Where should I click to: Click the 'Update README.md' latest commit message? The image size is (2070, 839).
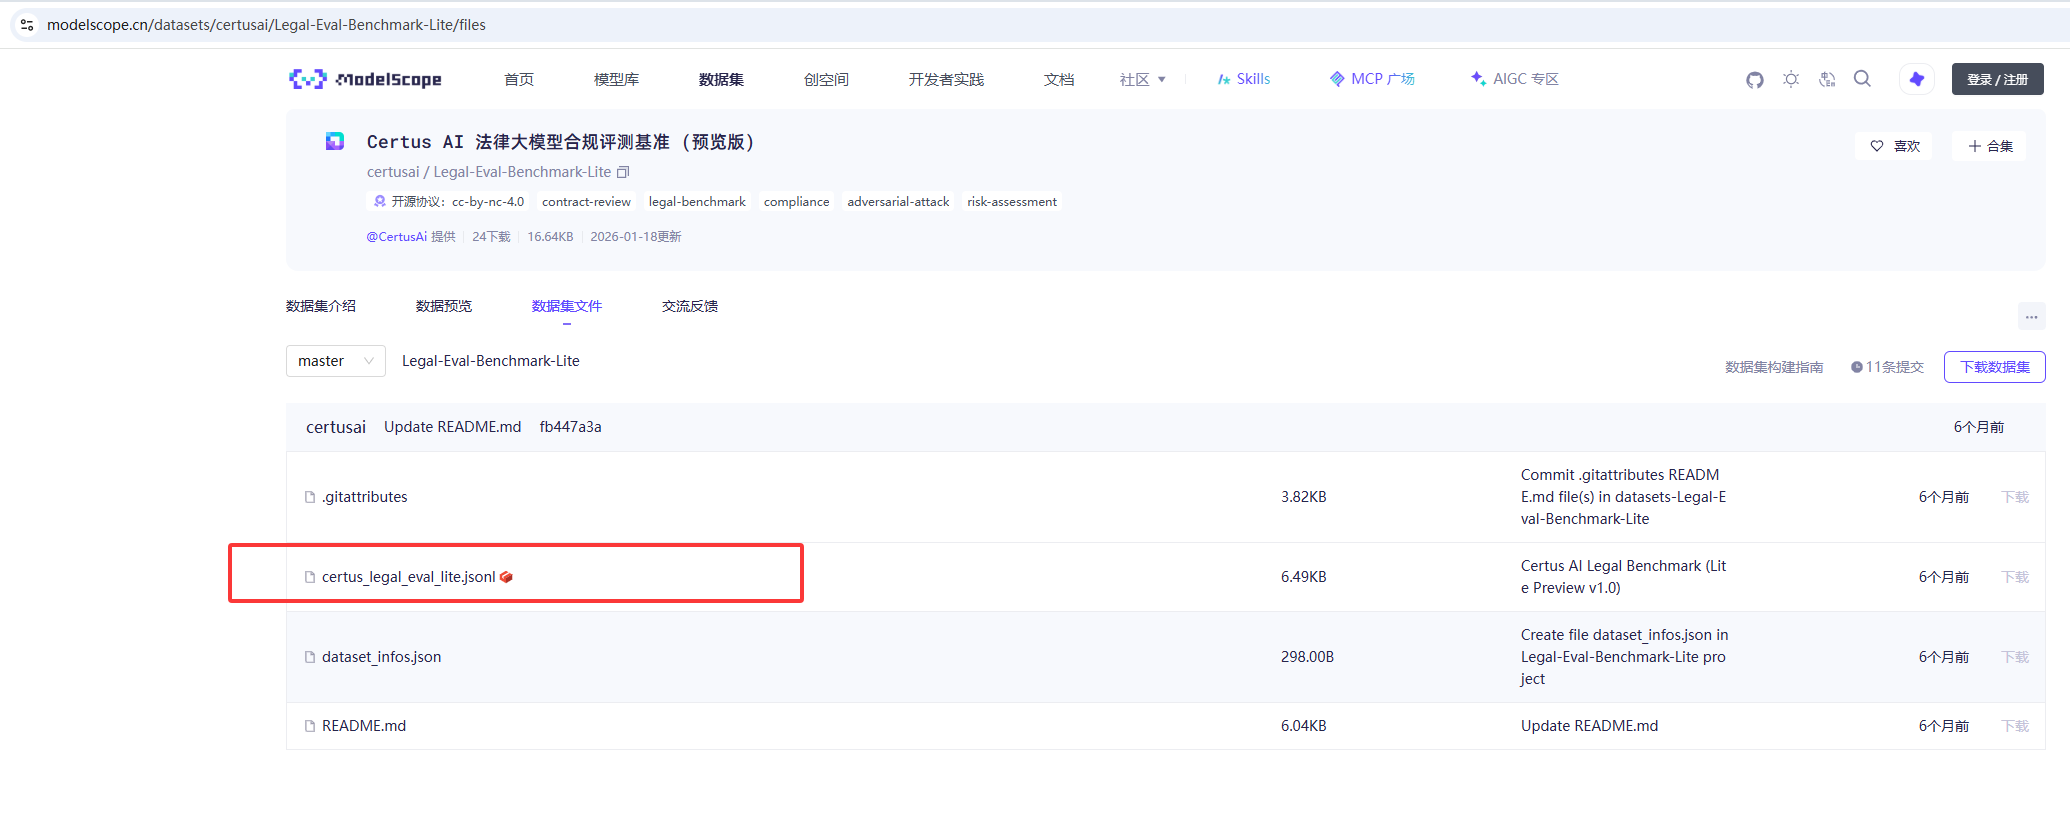pyautogui.click(x=453, y=427)
